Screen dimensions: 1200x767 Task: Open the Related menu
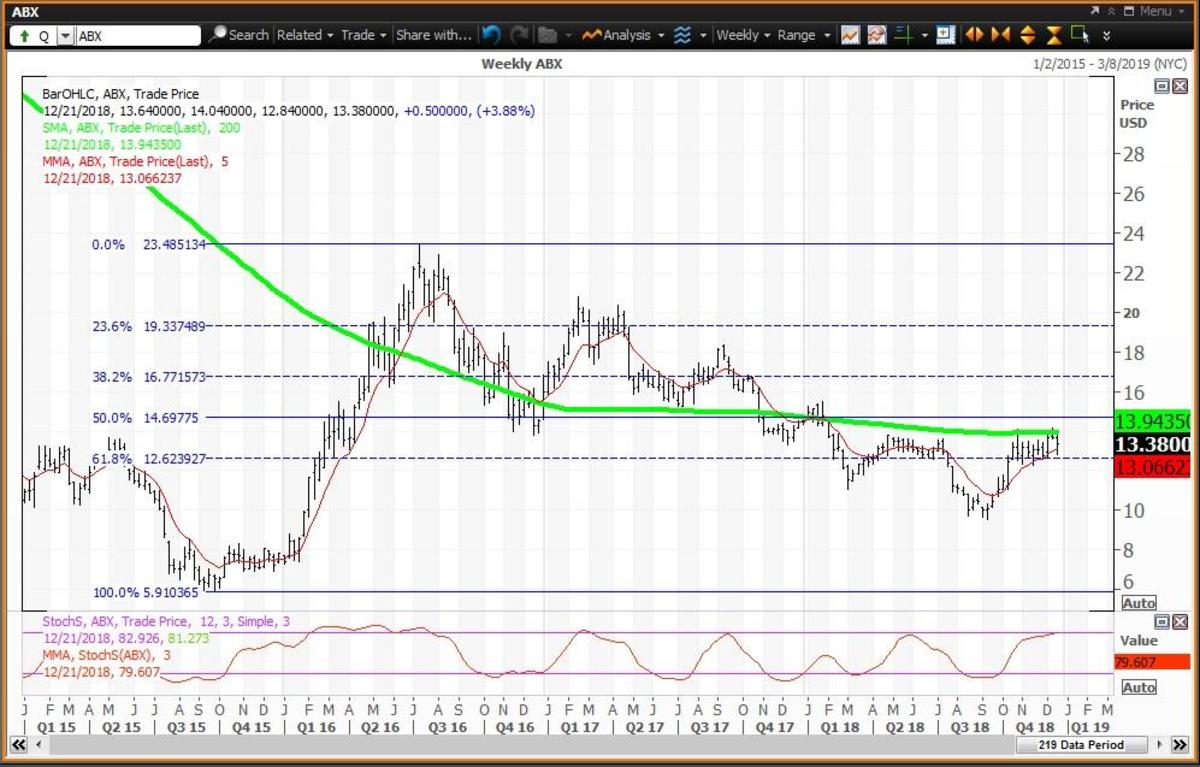pyautogui.click(x=305, y=35)
